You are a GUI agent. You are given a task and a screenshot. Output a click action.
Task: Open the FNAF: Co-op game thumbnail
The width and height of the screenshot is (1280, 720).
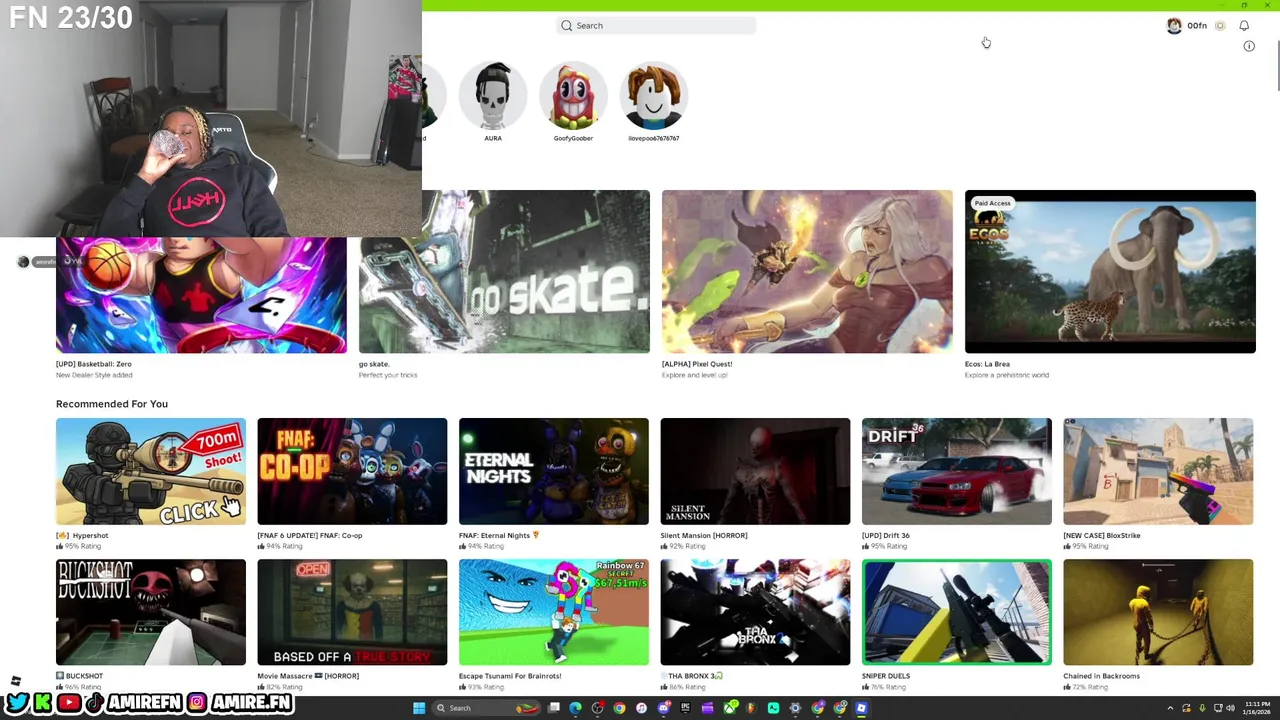coord(352,471)
